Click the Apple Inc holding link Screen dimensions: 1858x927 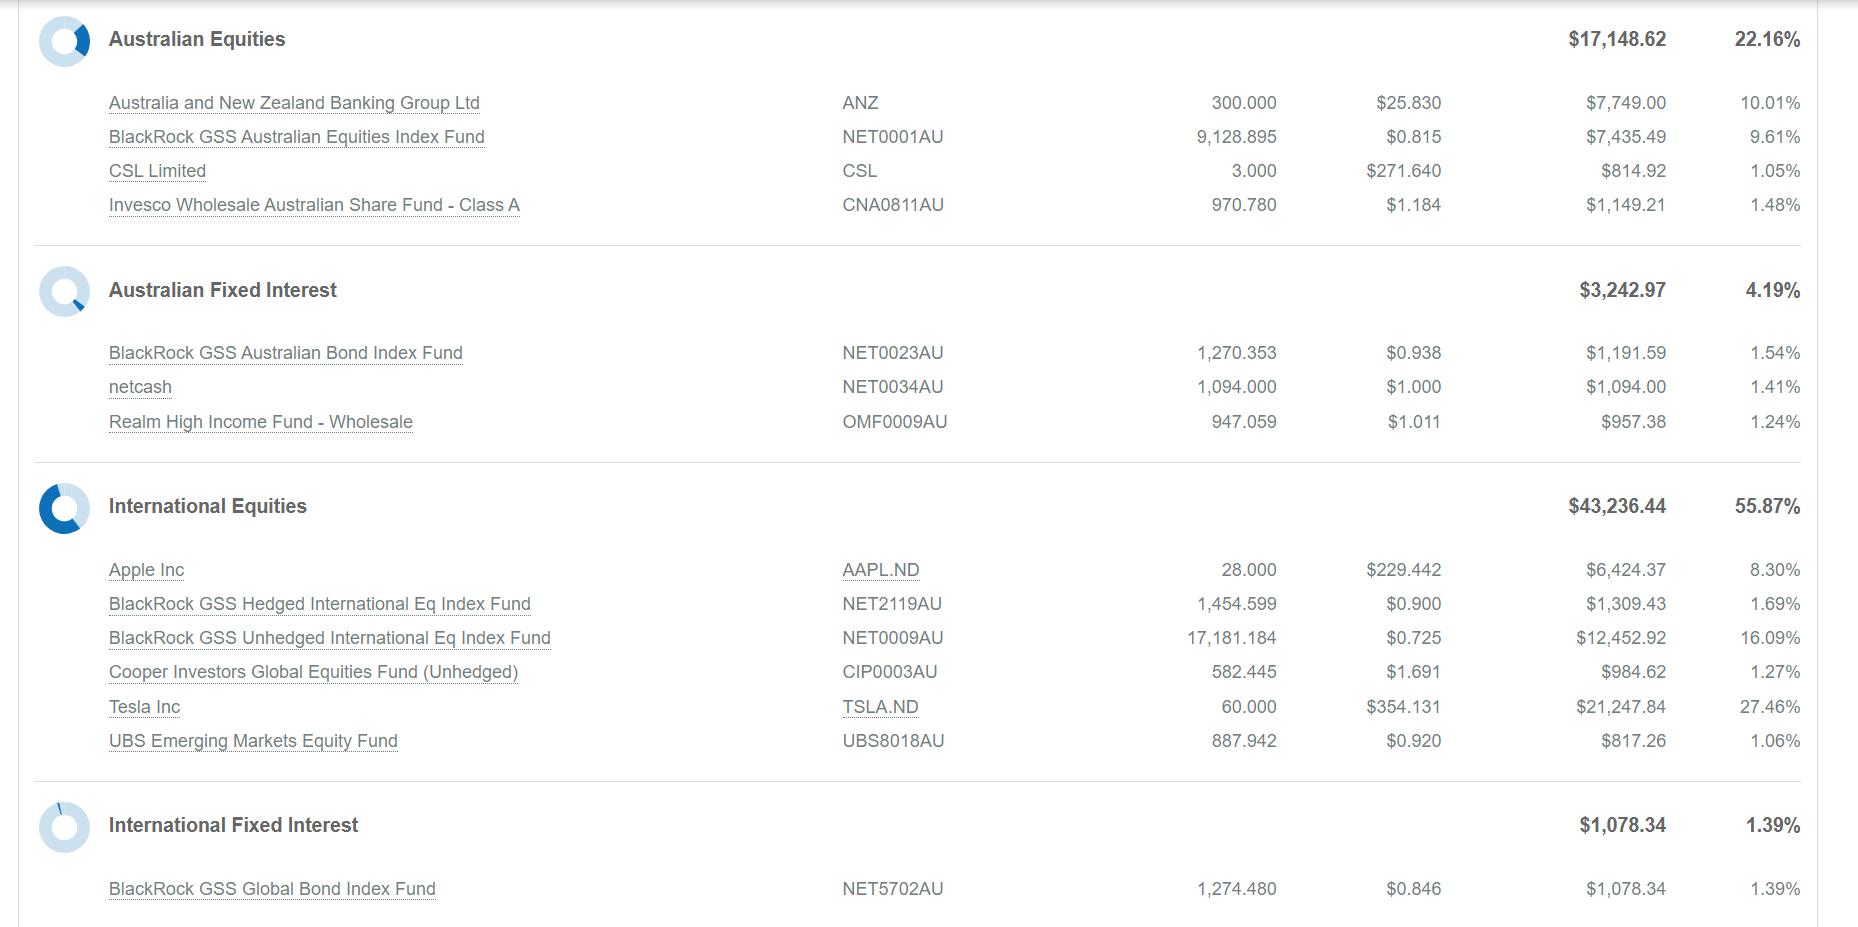(146, 570)
